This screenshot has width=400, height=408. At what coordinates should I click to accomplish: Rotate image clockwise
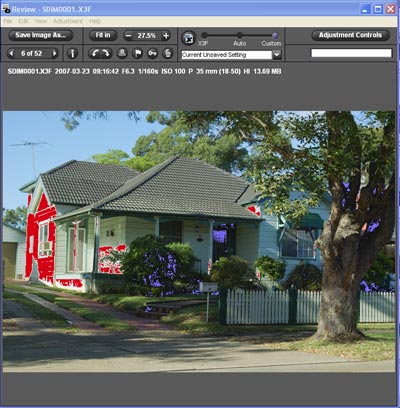[x=106, y=53]
